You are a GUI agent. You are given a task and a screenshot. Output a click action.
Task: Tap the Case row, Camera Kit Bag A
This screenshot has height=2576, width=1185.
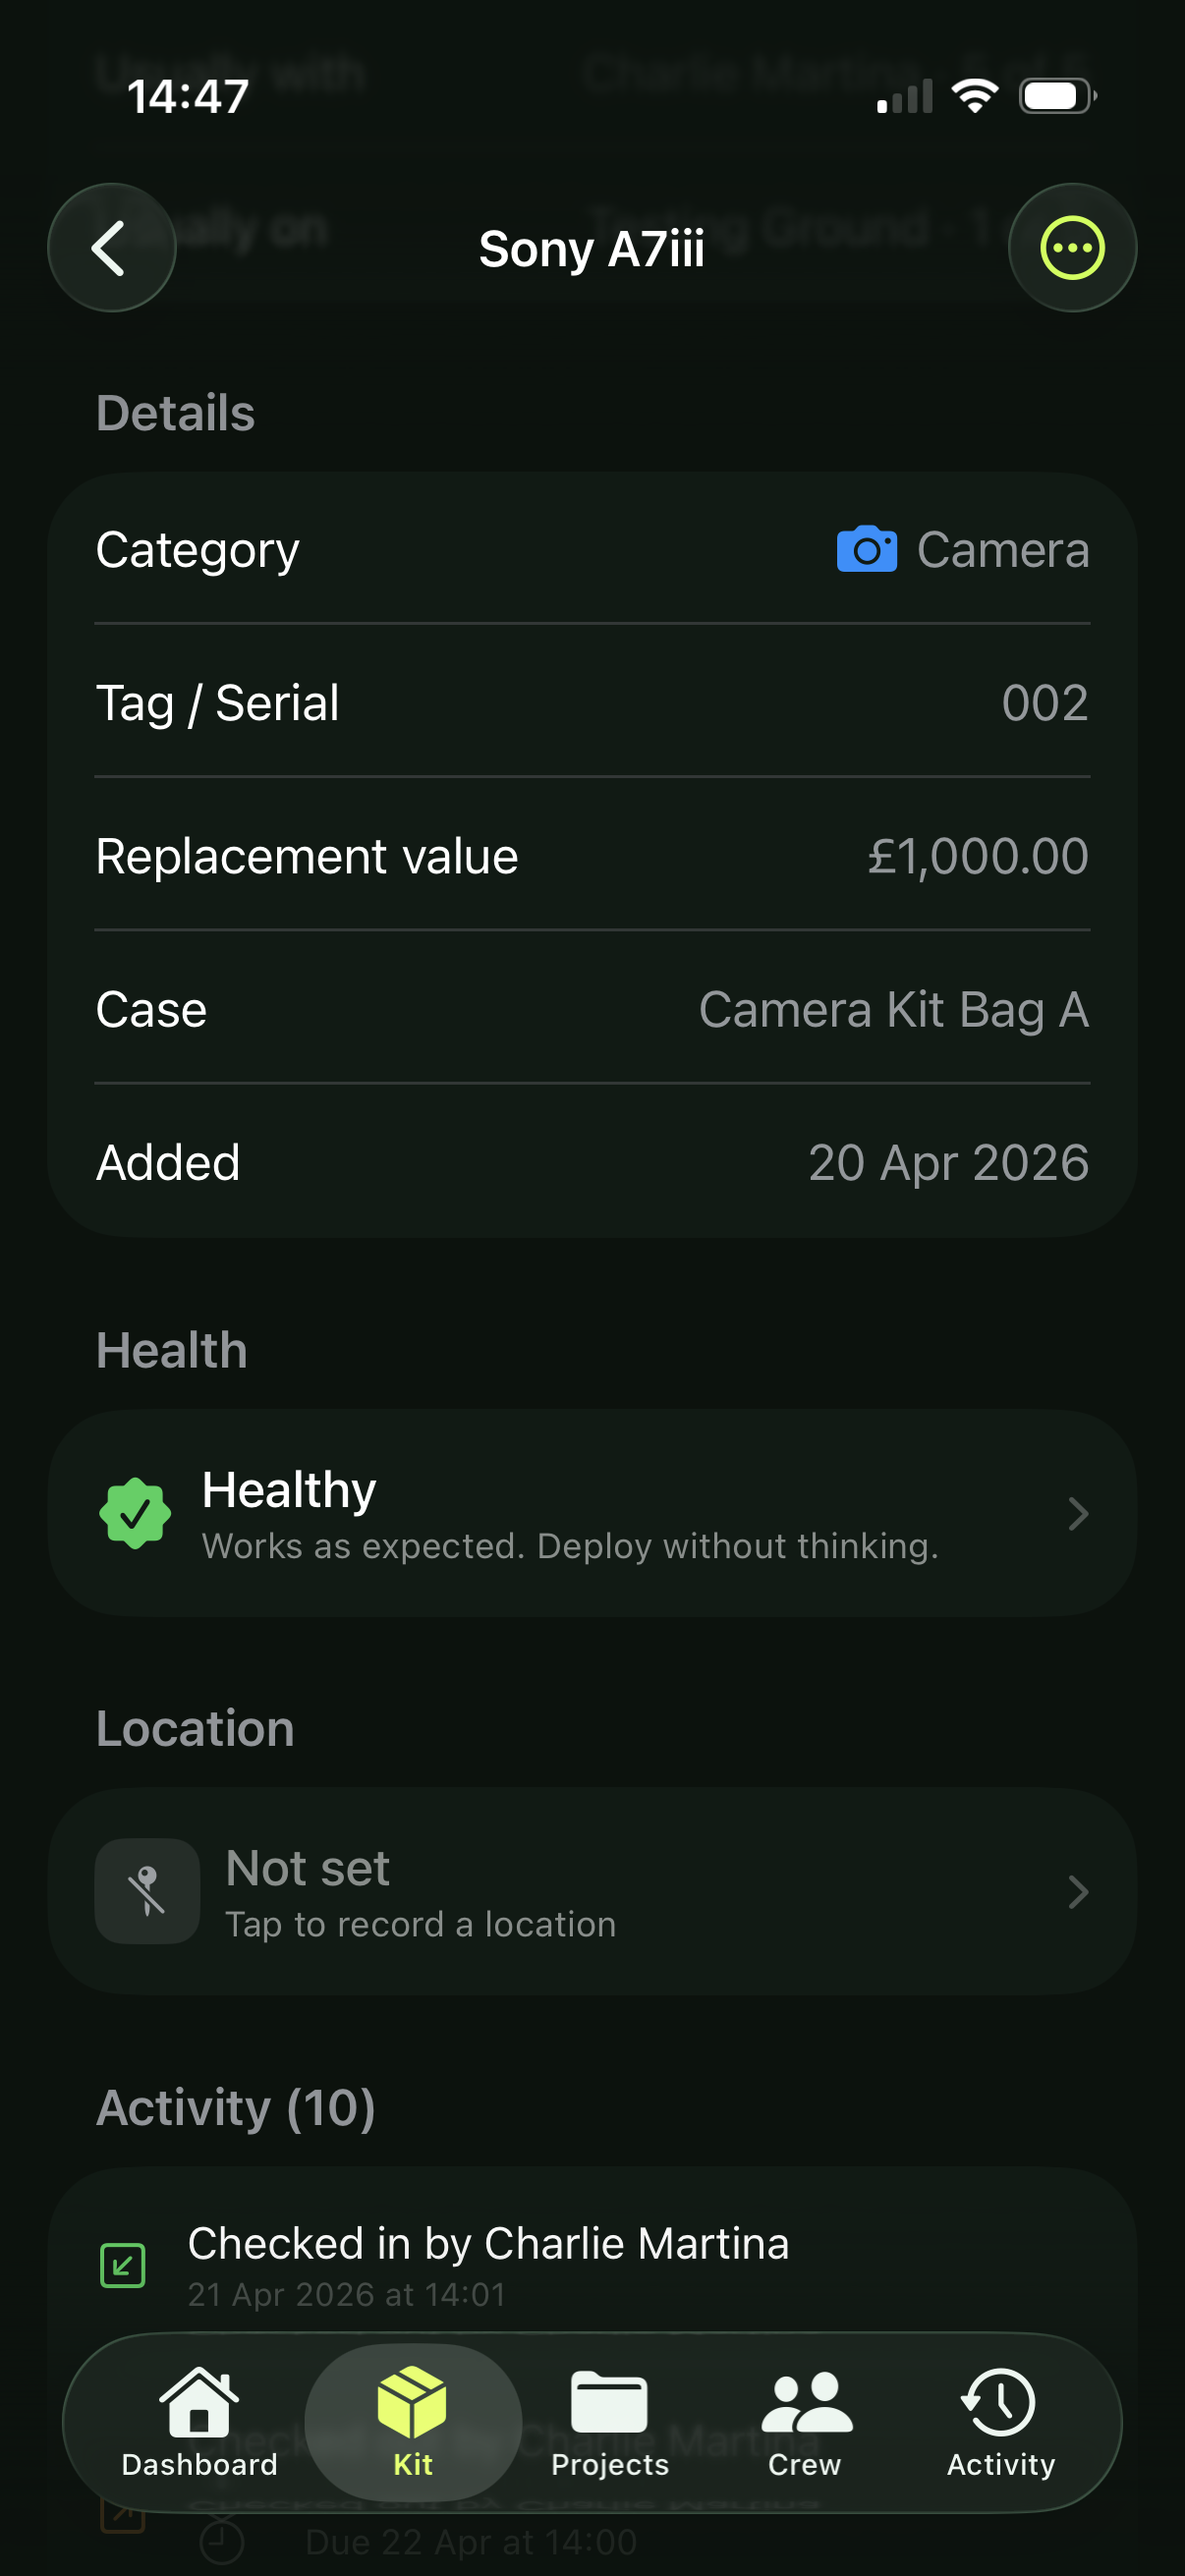592,1009
